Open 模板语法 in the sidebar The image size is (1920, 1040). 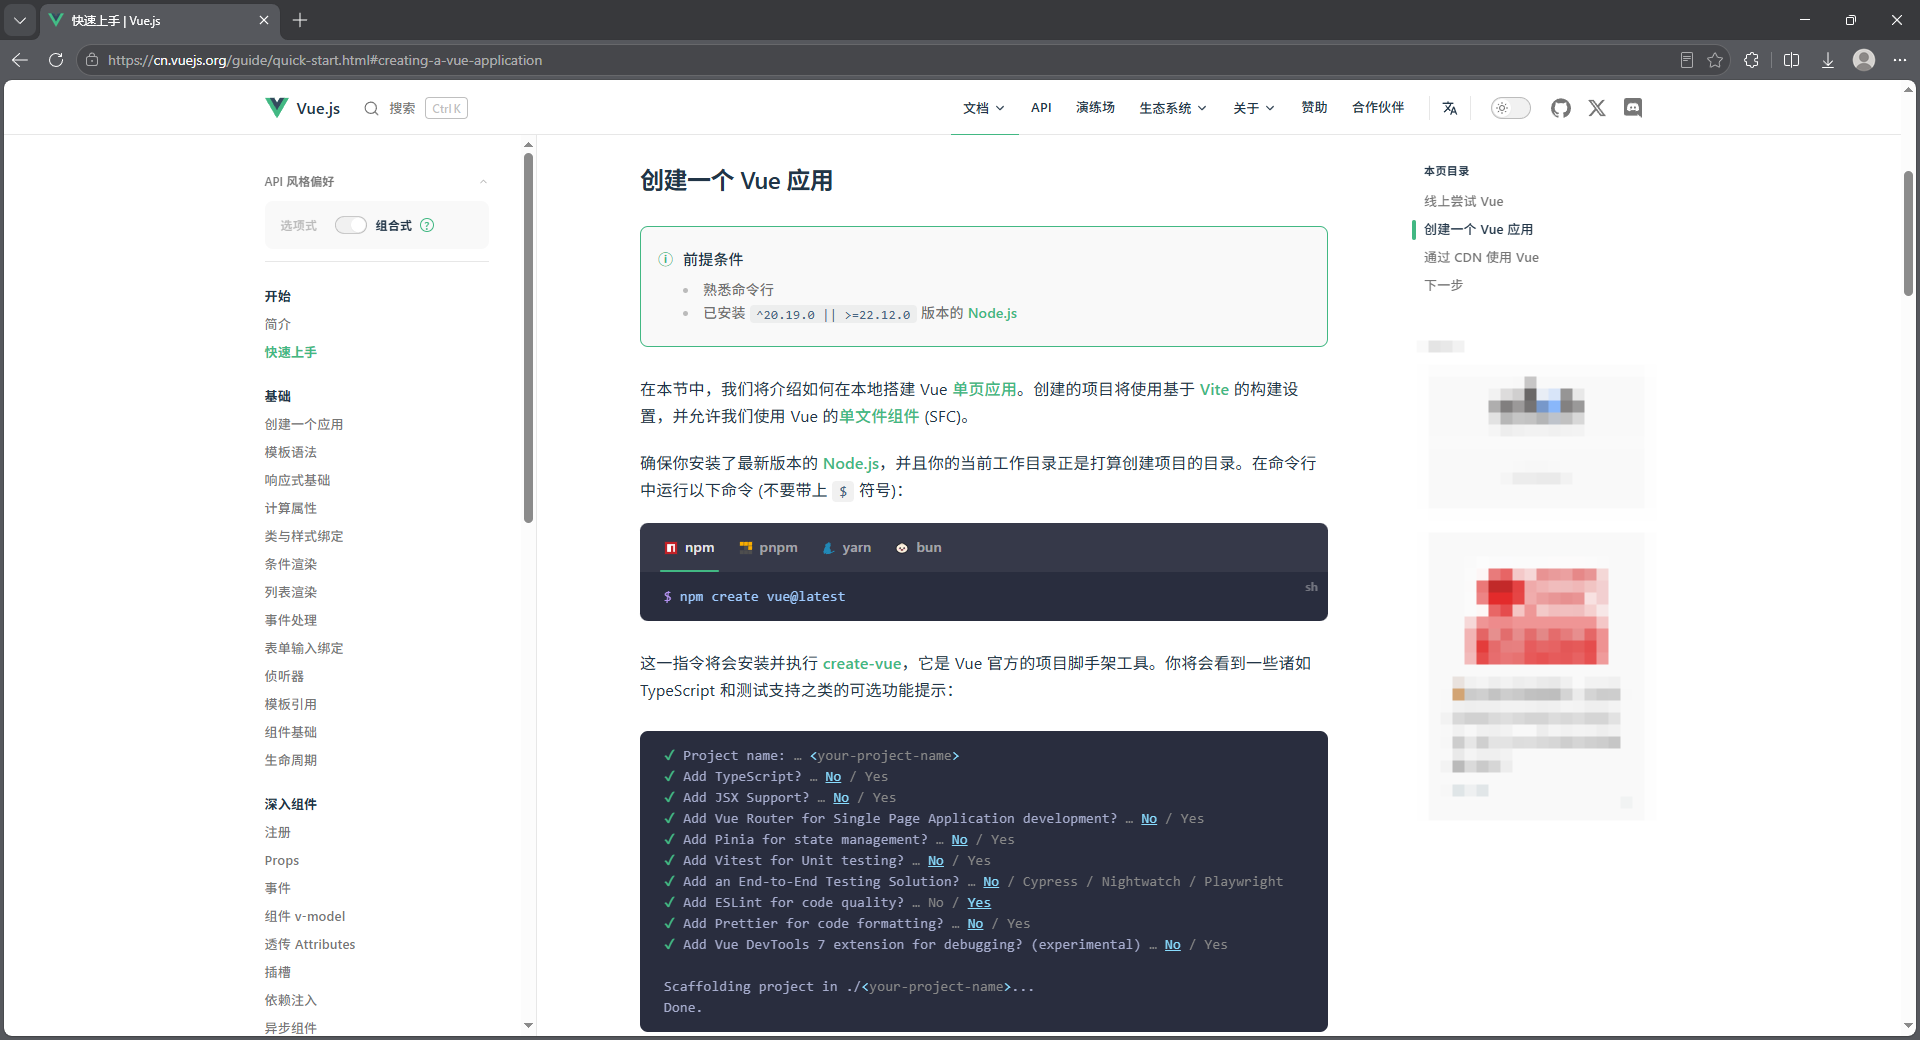tap(291, 452)
